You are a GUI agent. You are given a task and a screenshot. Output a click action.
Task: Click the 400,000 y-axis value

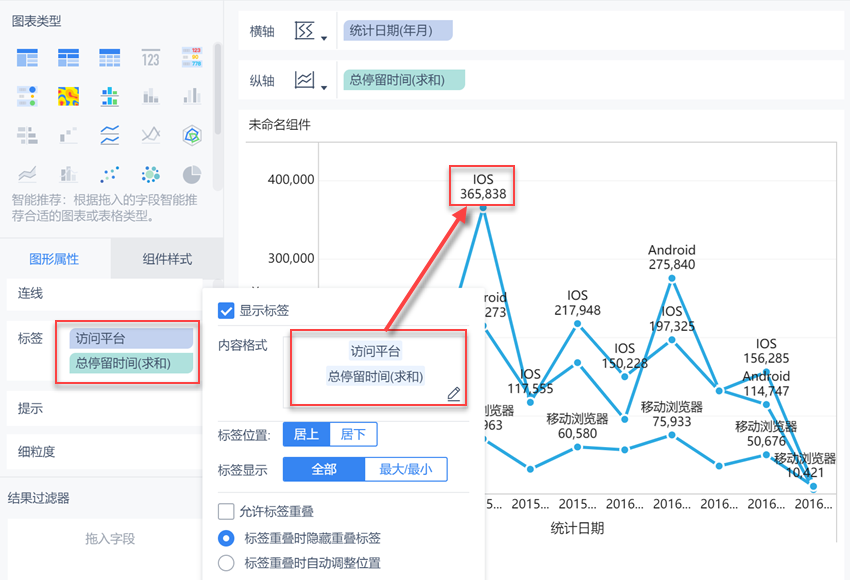[x=291, y=179]
